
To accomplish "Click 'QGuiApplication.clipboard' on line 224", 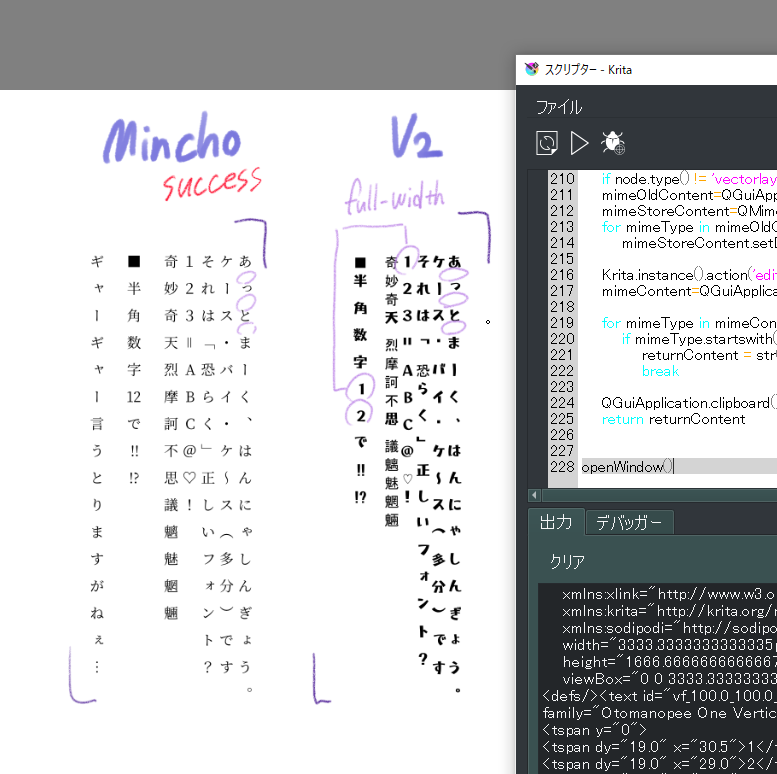I will [685, 403].
